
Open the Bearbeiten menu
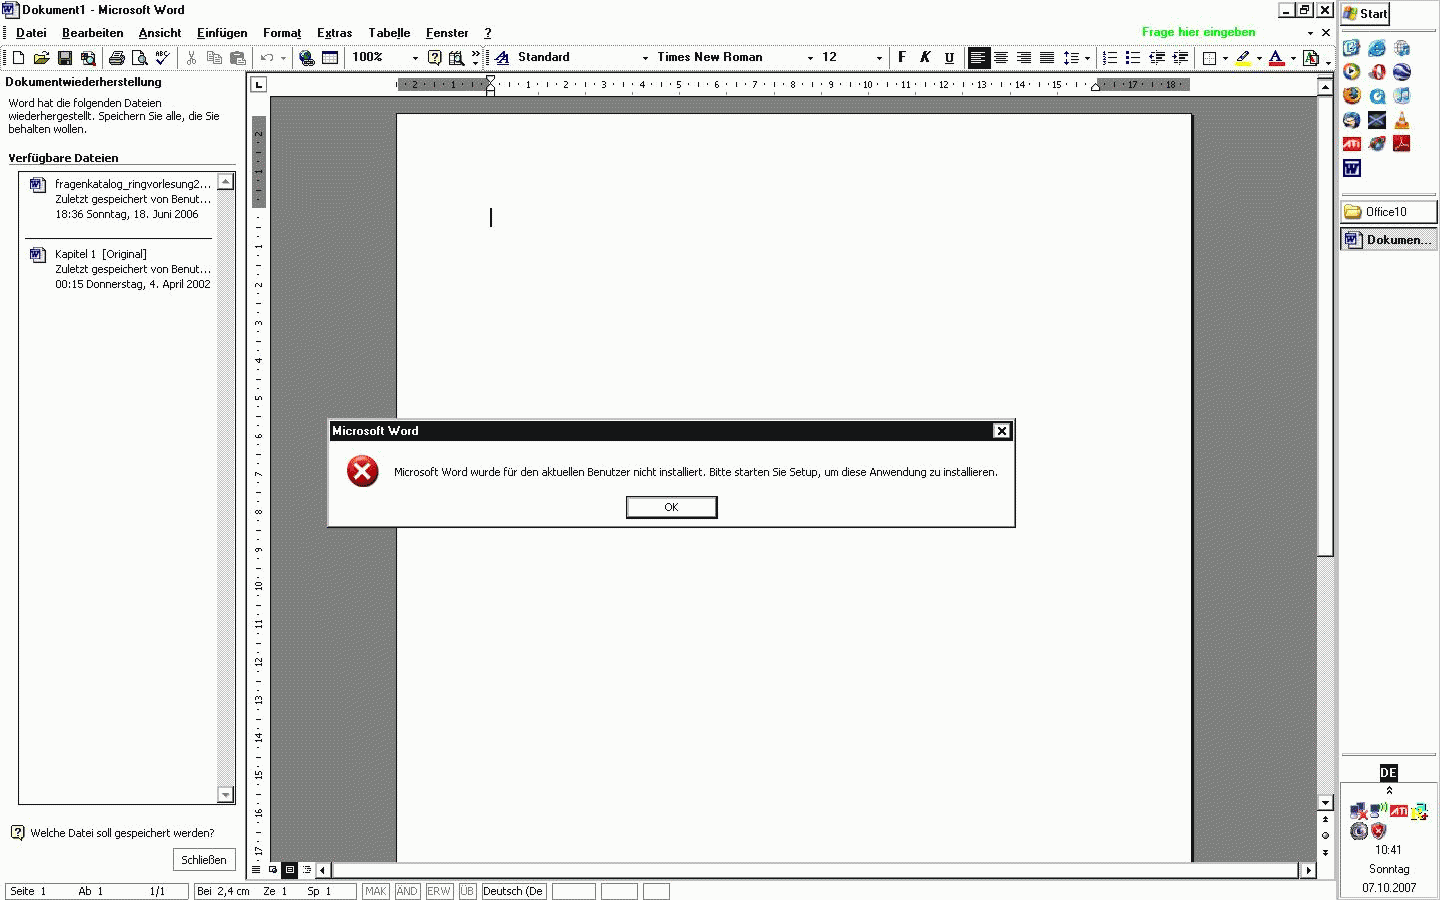pos(93,33)
